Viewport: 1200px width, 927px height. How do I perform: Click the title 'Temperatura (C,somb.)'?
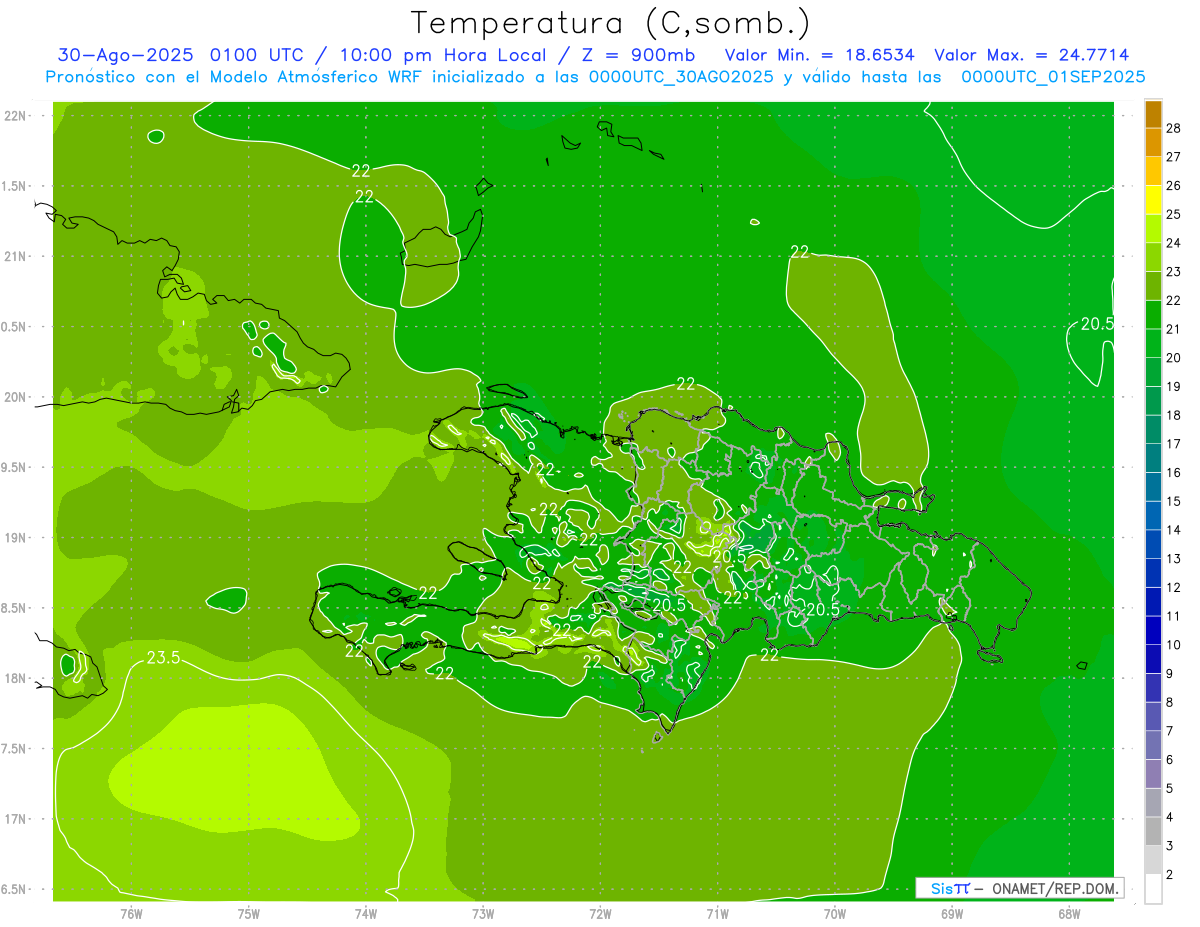(x=611, y=24)
